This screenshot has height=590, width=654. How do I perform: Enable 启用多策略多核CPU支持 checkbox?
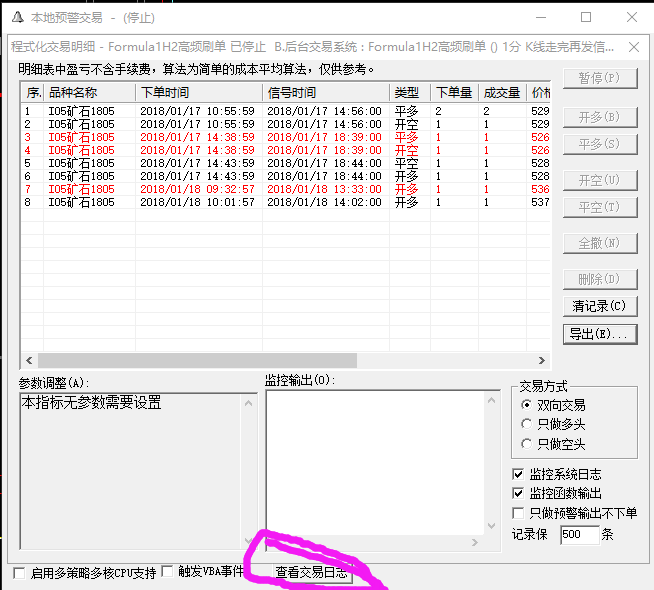click(20, 573)
